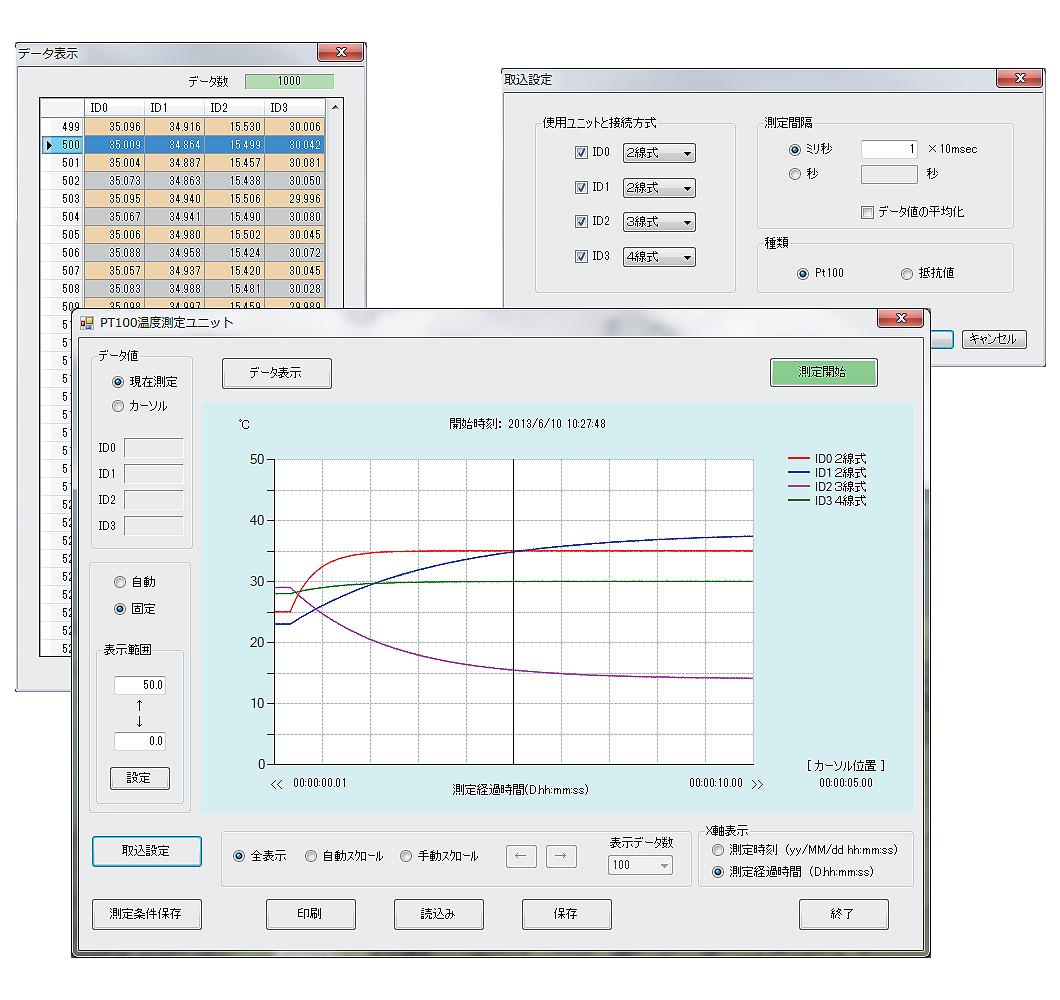This screenshot has height=1000, width=1060.
Task: Open the ID2 wiring type dropdown
Action: (658, 222)
